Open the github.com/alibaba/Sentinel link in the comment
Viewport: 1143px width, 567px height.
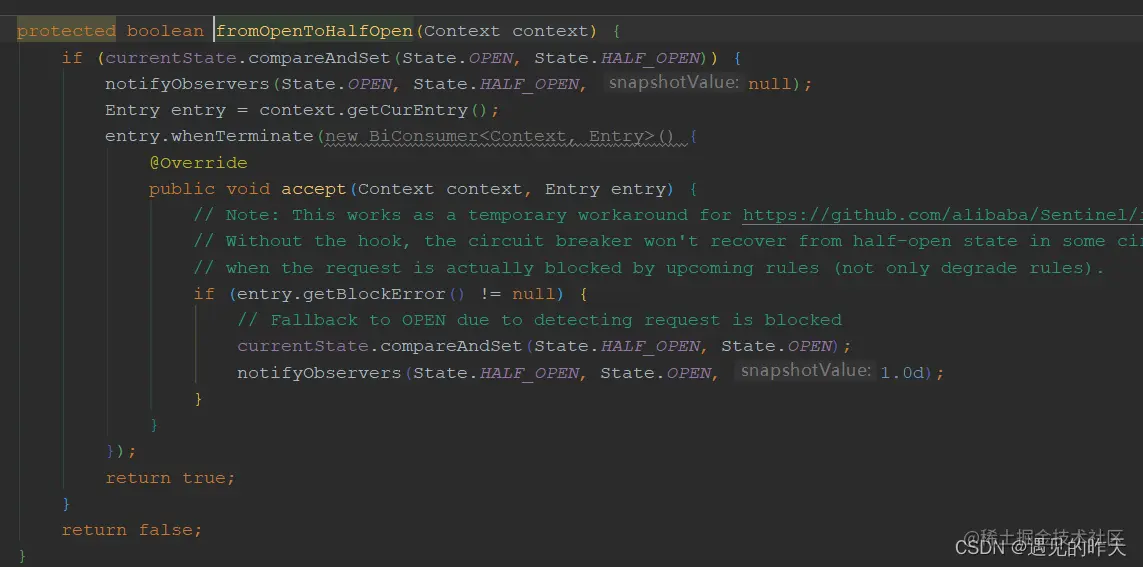pyautogui.click(x=943, y=215)
